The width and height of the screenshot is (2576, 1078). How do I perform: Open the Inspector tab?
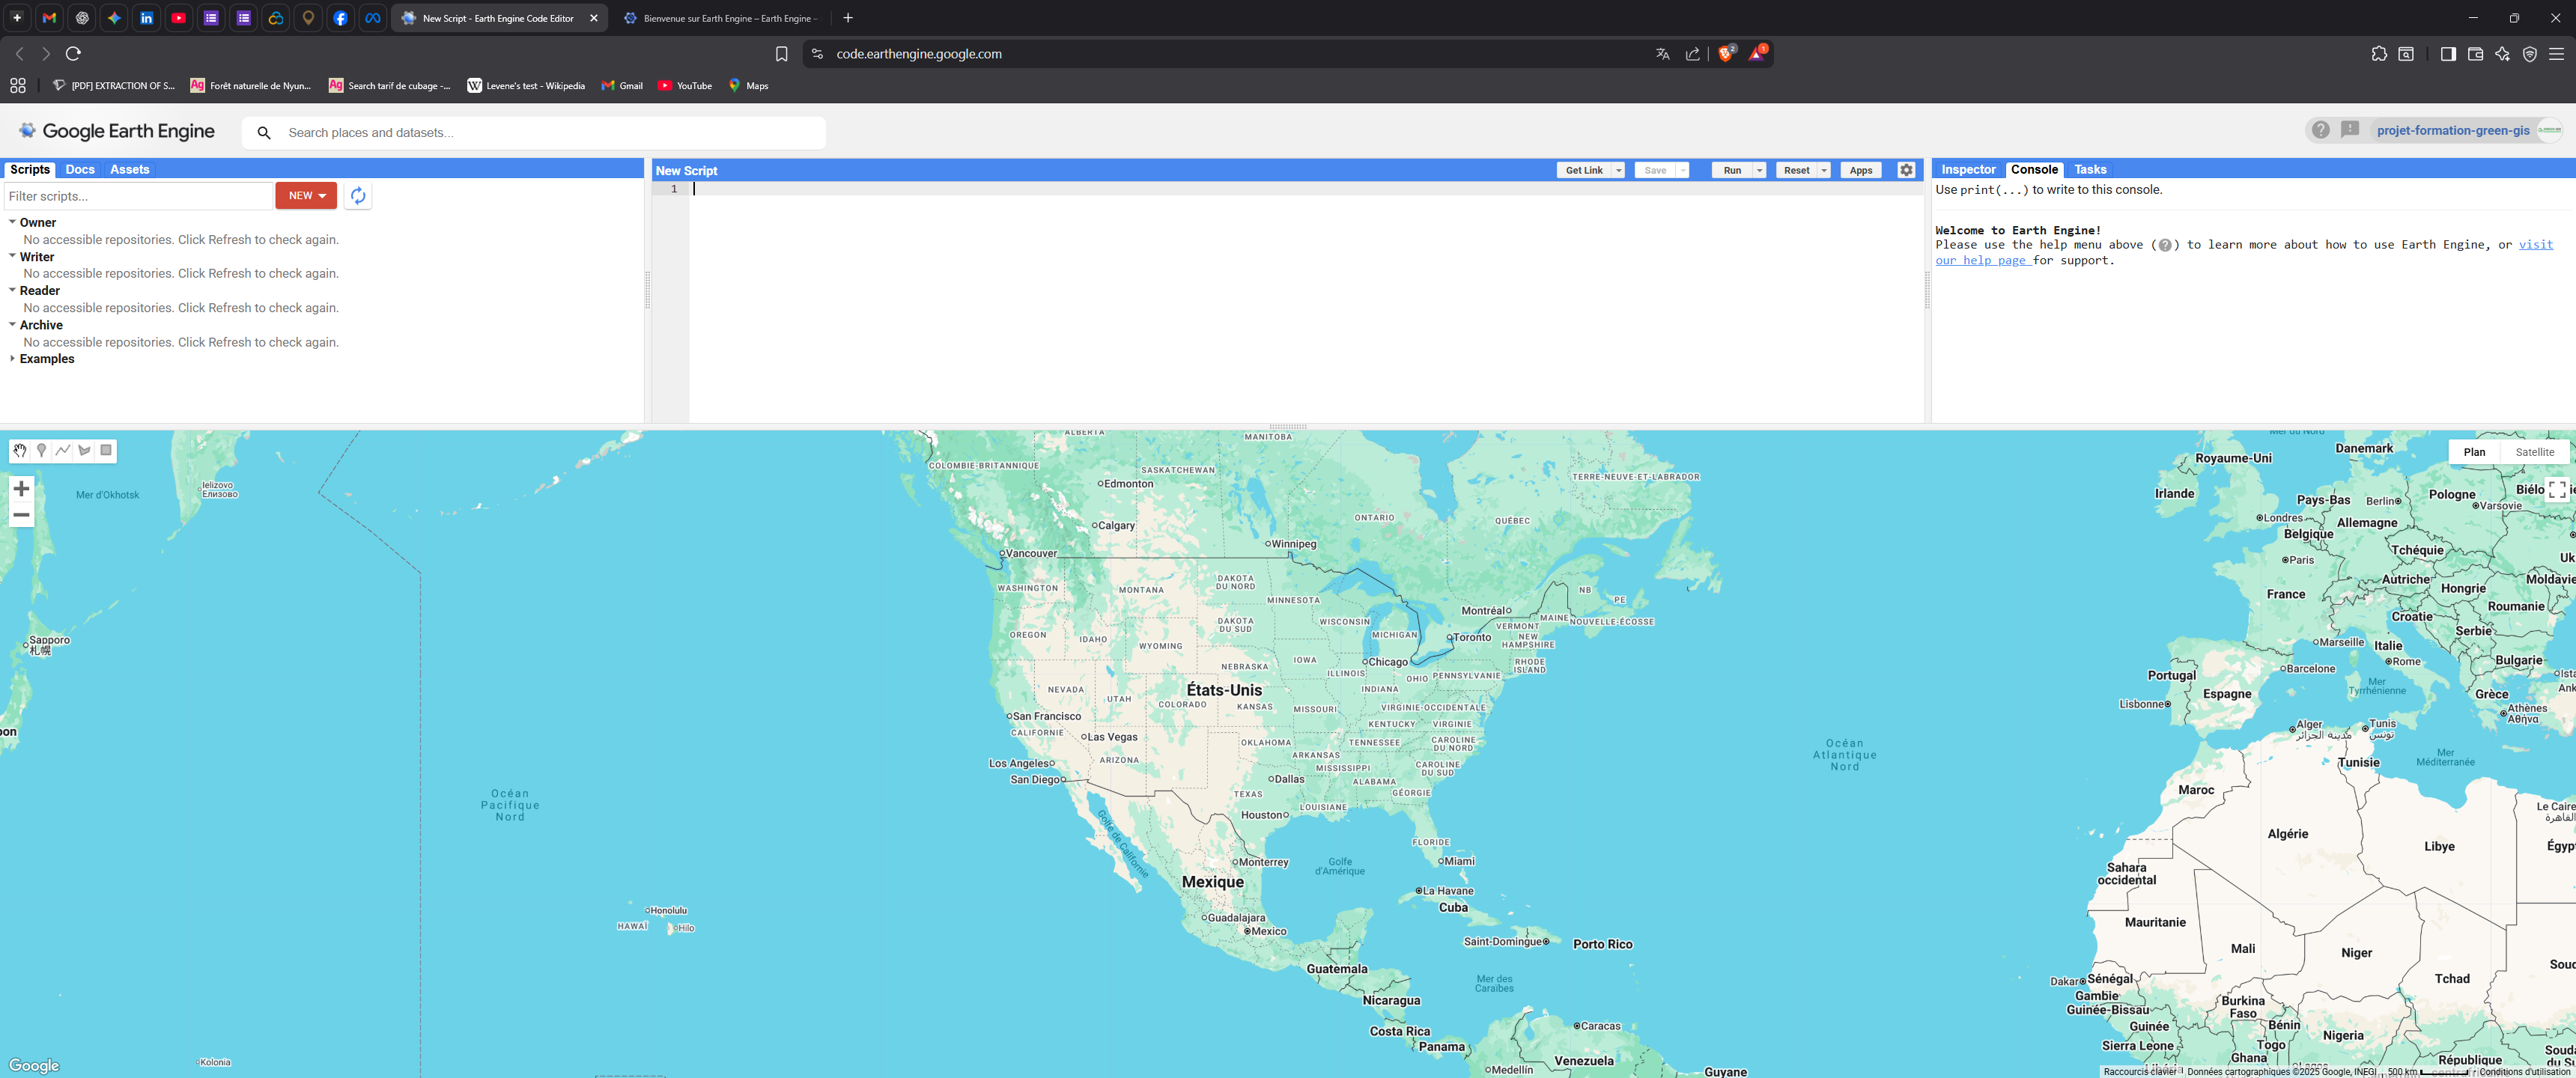click(x=1967, y=170)
